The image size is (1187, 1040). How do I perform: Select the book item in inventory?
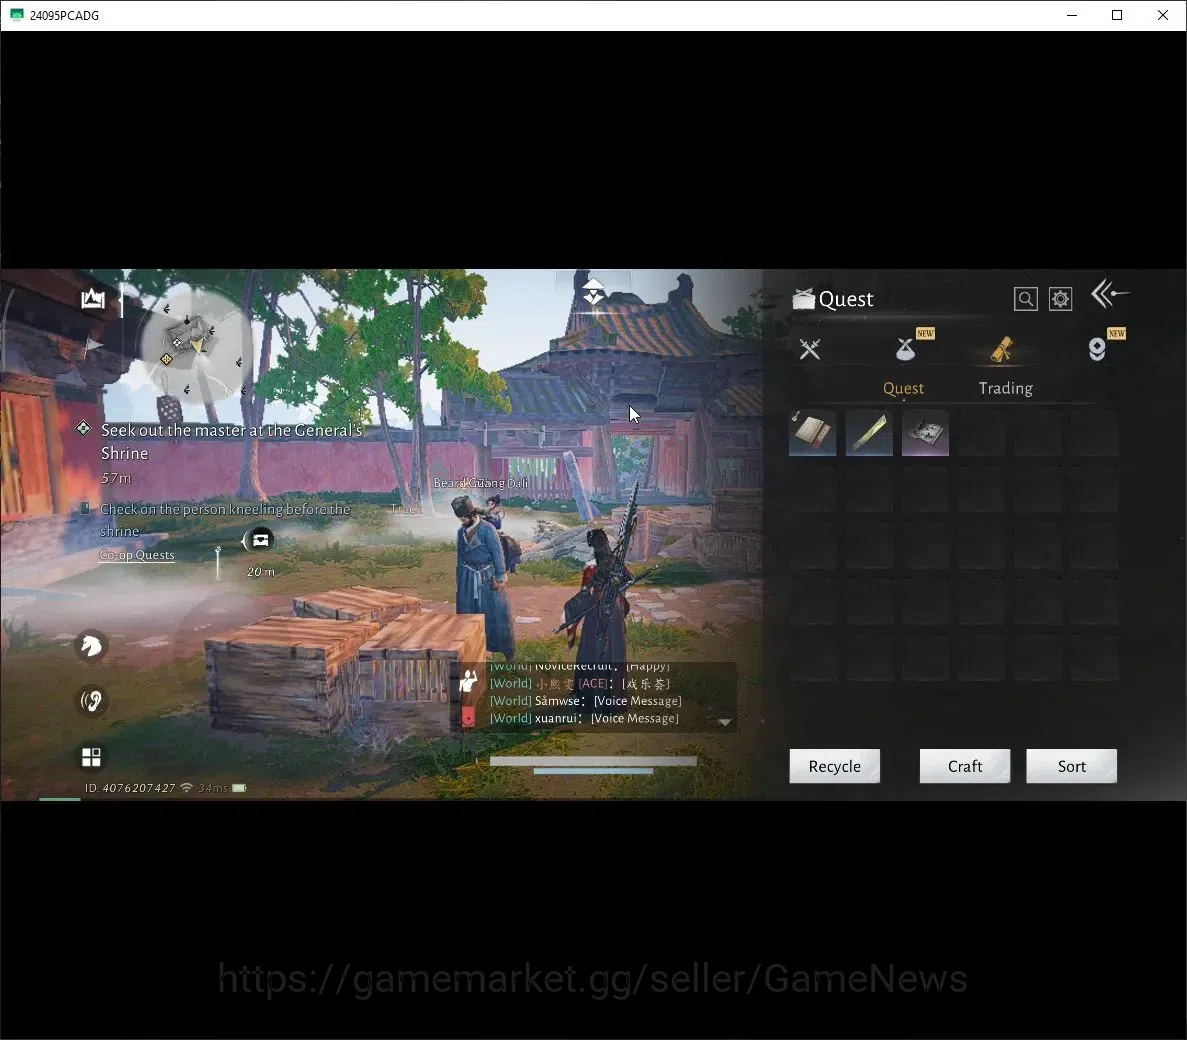[x=812, y=433]
